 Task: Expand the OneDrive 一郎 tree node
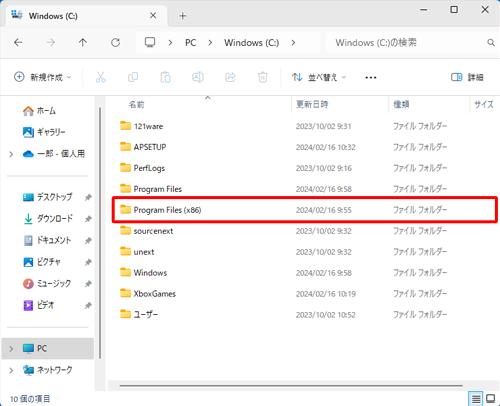[x=11, y=154]
